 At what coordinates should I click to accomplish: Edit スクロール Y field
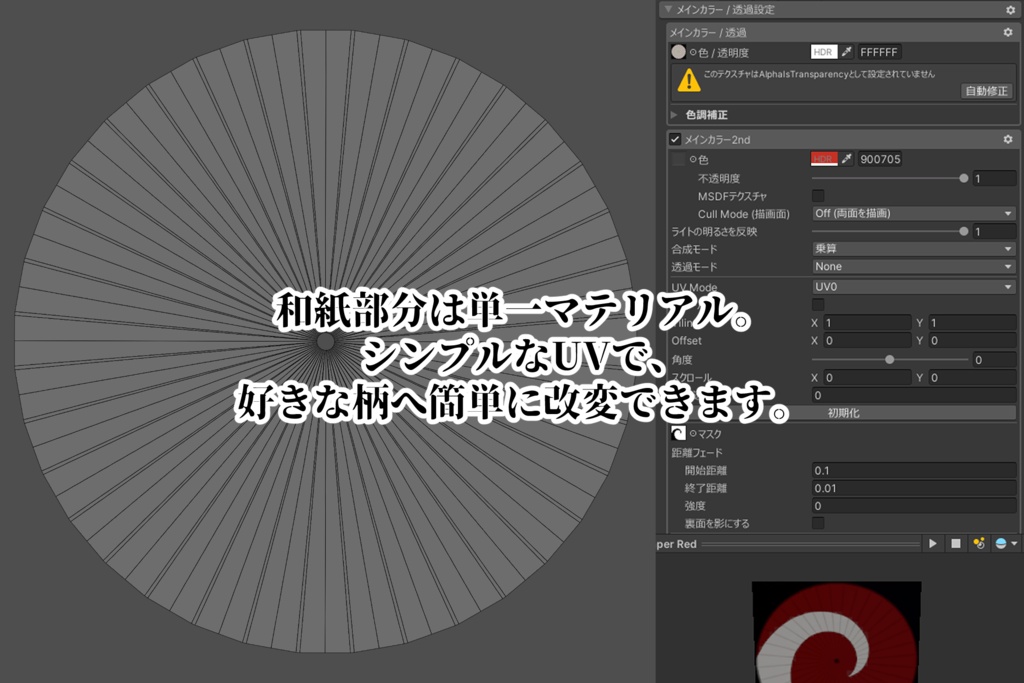pos(972,377)
